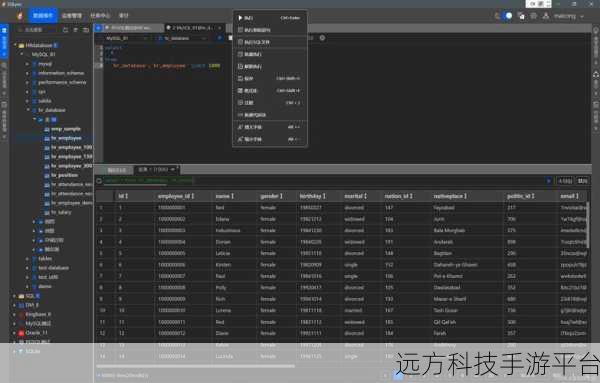This screenshot has width=600, height=383.
Task: Click the top icon in right sidebar
Action: [595, 30]
